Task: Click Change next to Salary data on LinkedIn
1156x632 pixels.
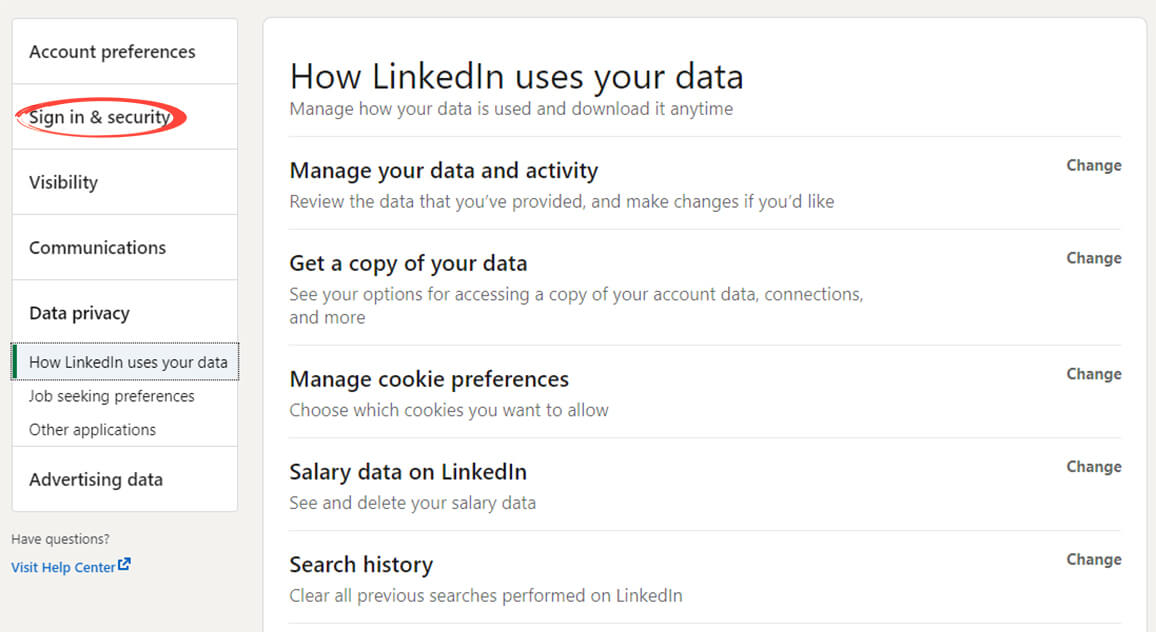Action: [x=1093, y=466]
